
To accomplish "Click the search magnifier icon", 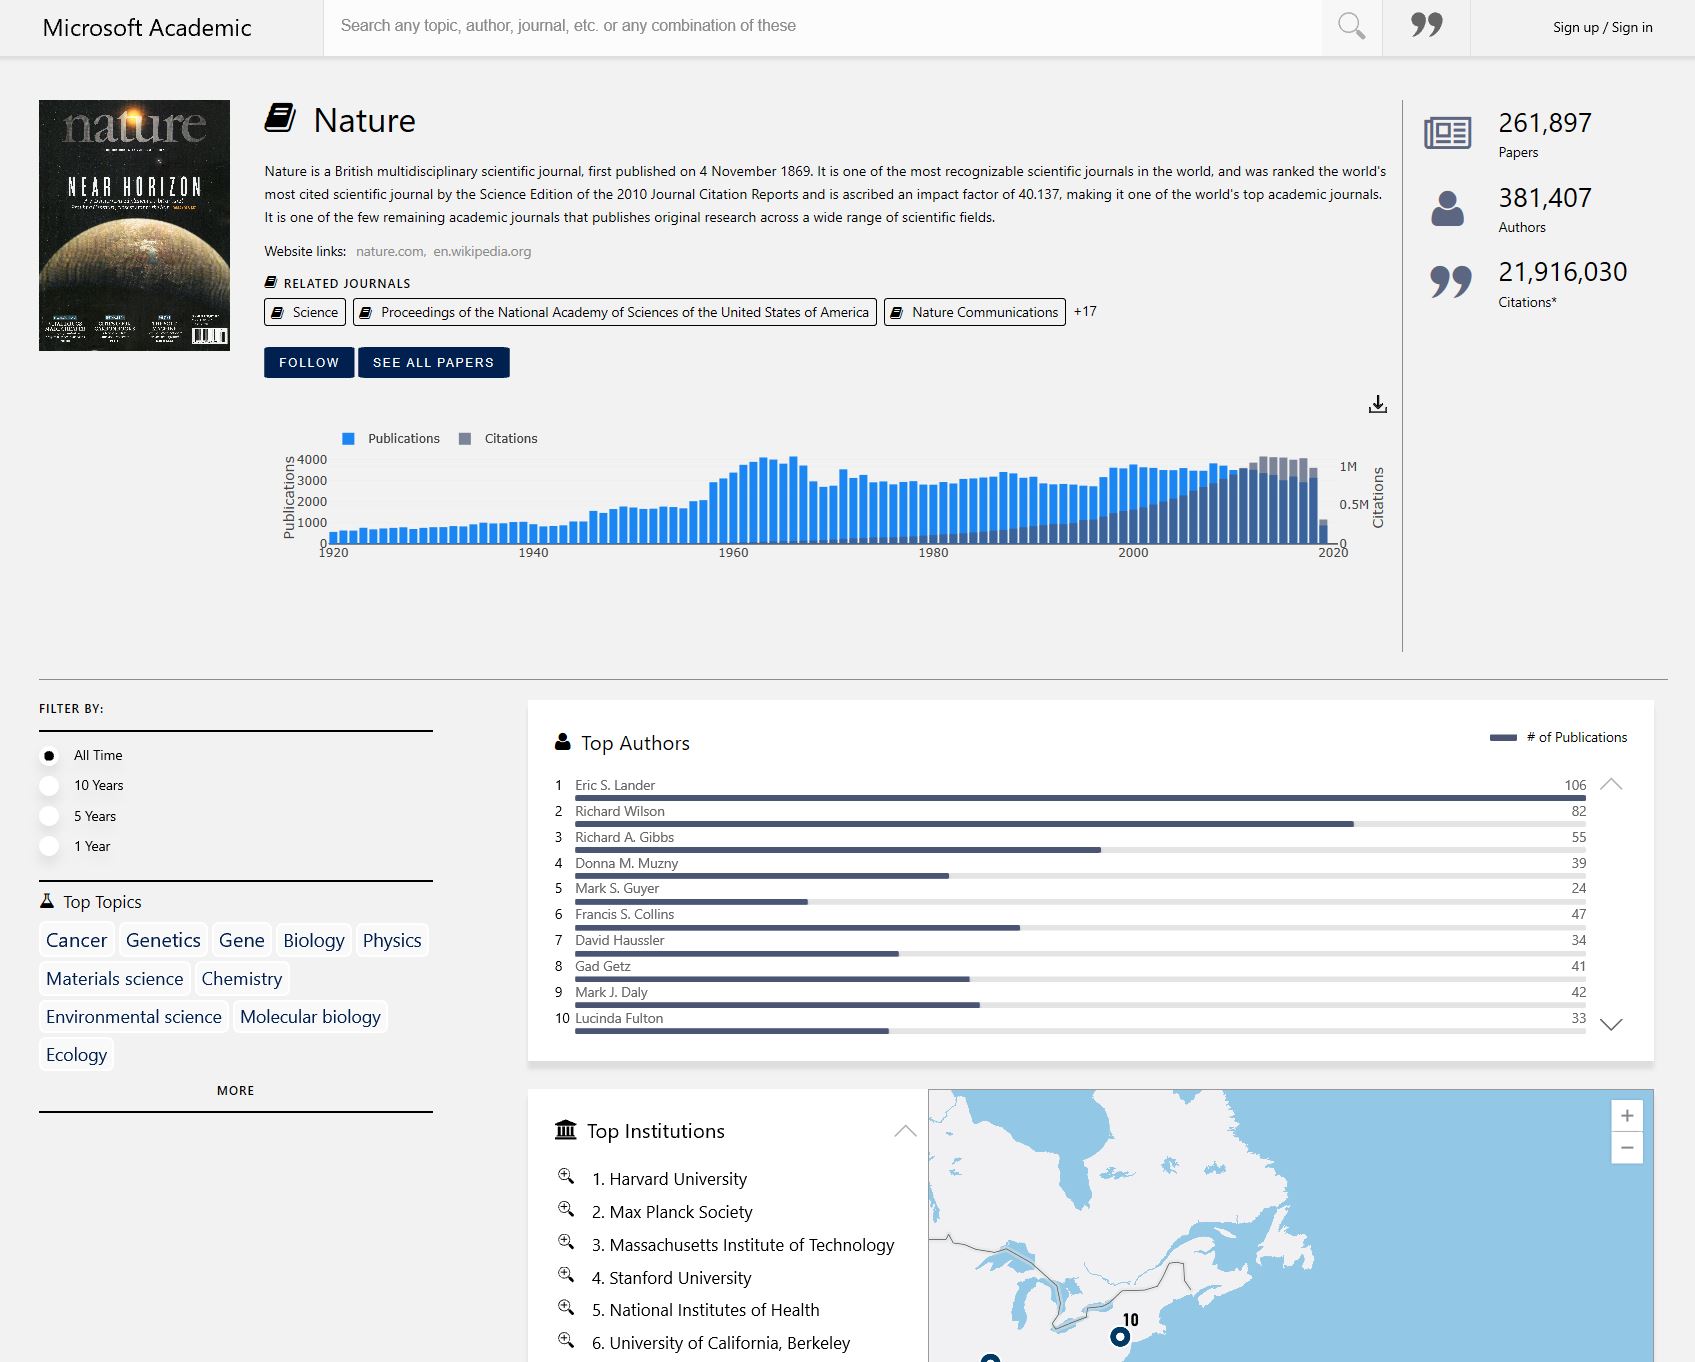I will point(1351,27).
